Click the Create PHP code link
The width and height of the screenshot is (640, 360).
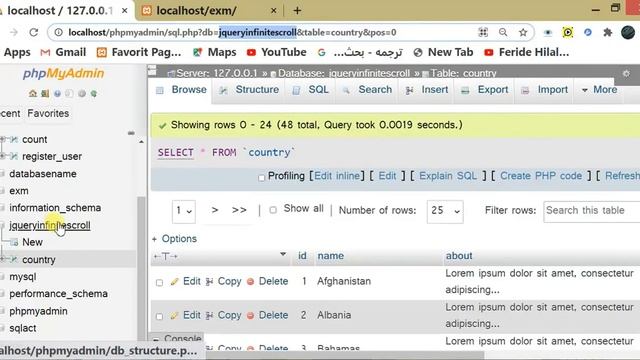pos(541,176)
